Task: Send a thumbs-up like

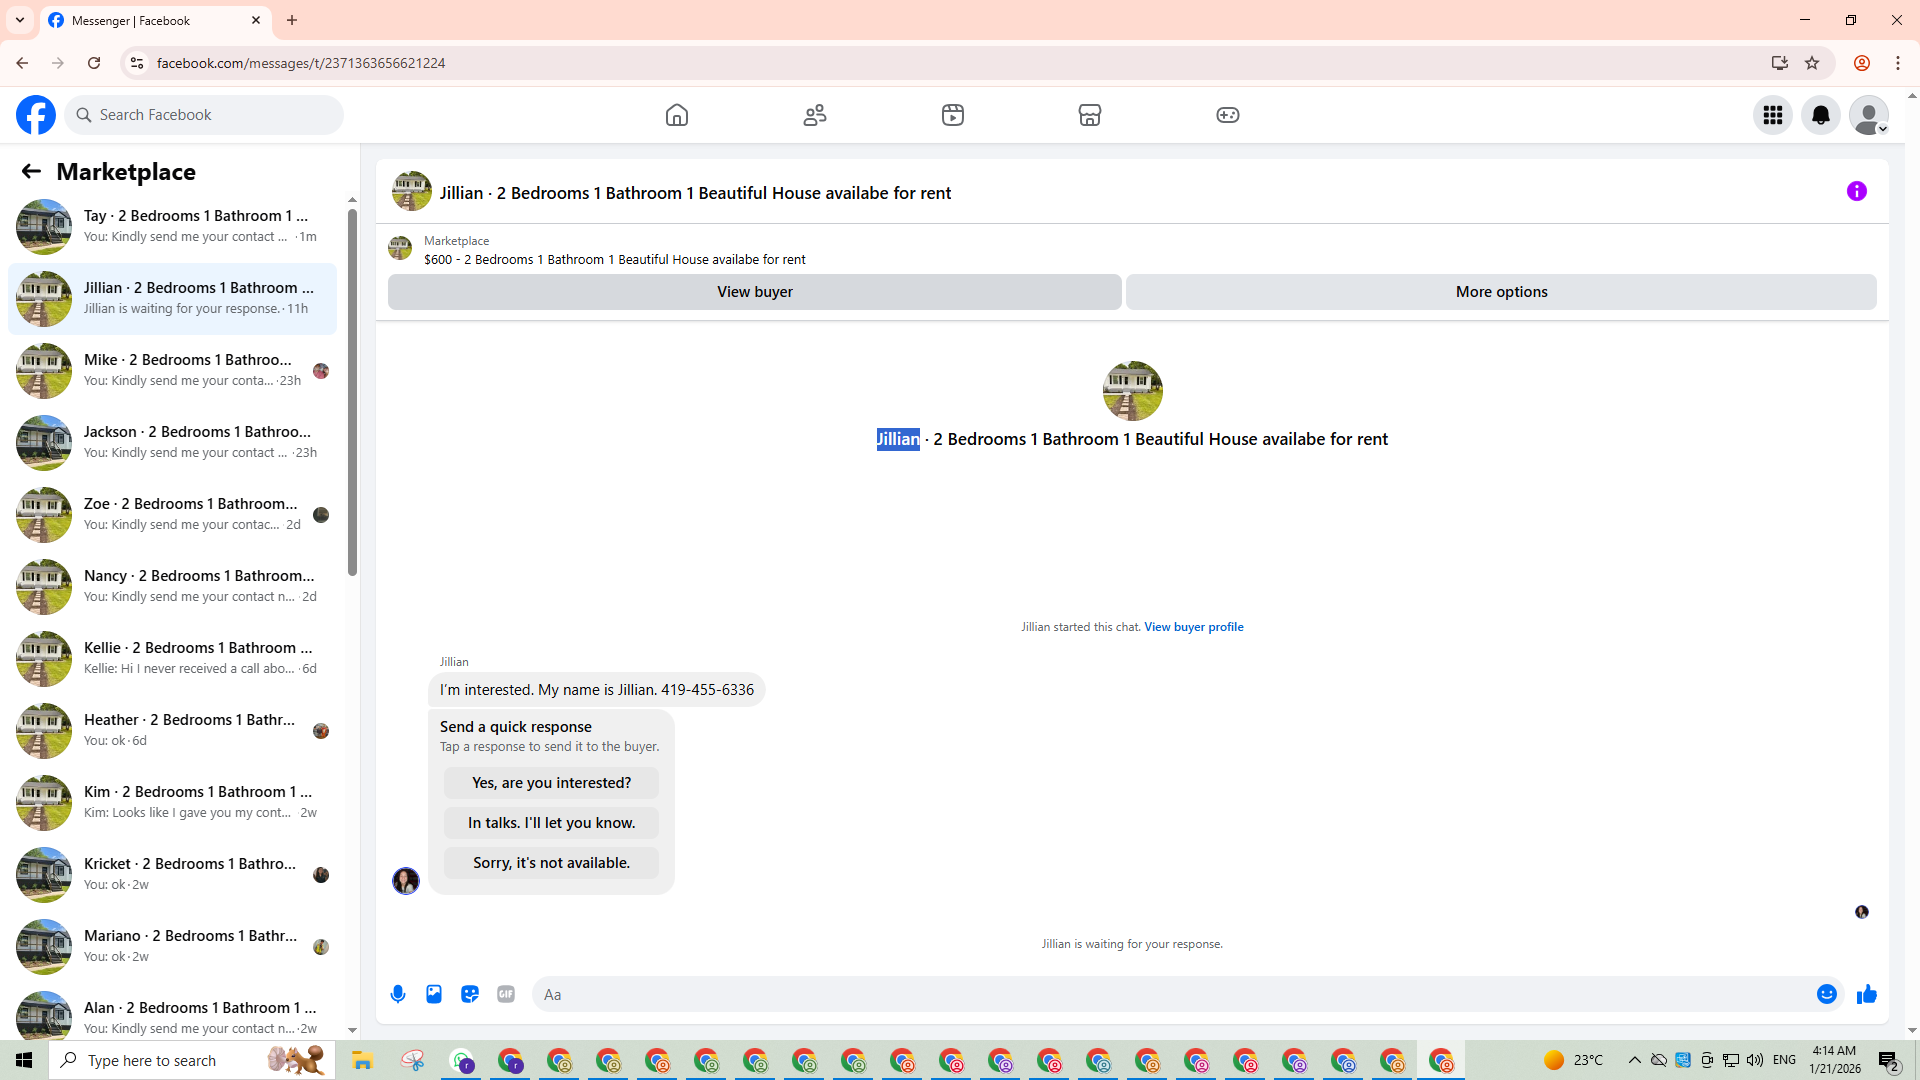Action: point(1866,994)
